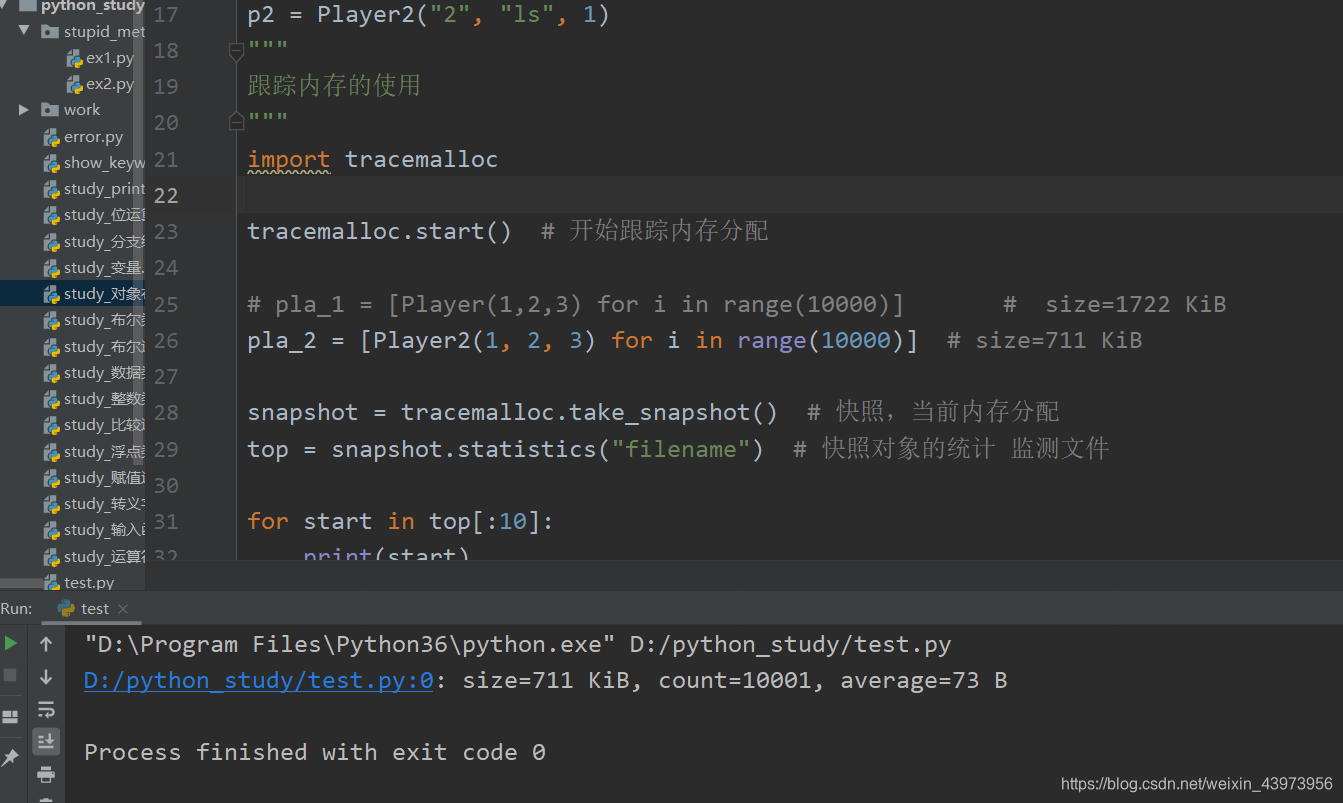This screenshot has height=803, width=1343.
Task: Rerun the test script with green arrow
Action: pyautogui.click(x=11, y=643)
